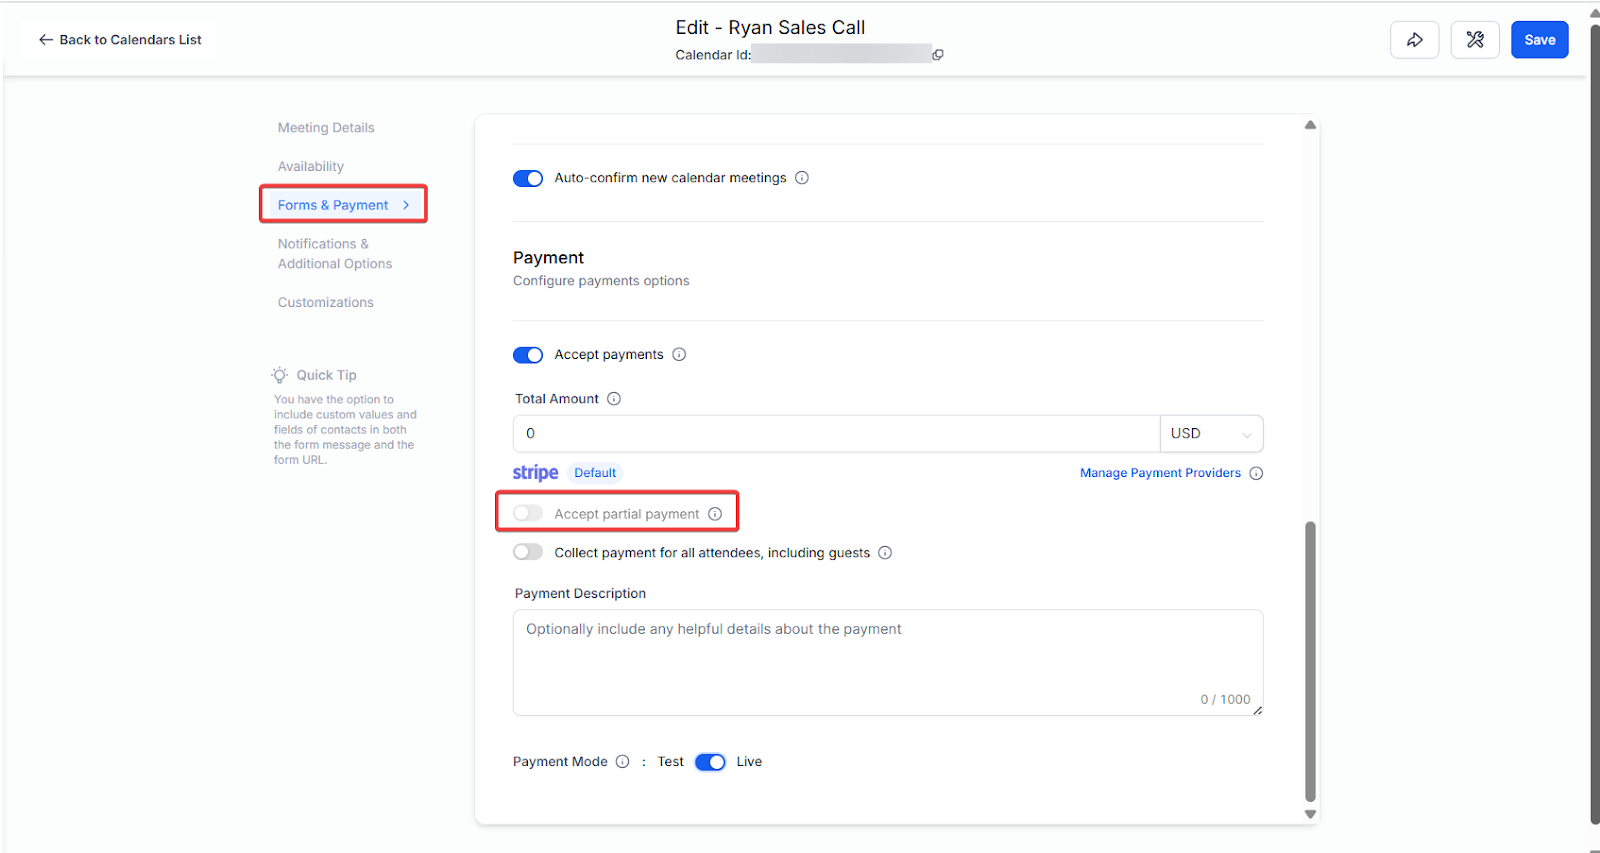Expand Forms & Payment chevron arrow

(406, 205)
